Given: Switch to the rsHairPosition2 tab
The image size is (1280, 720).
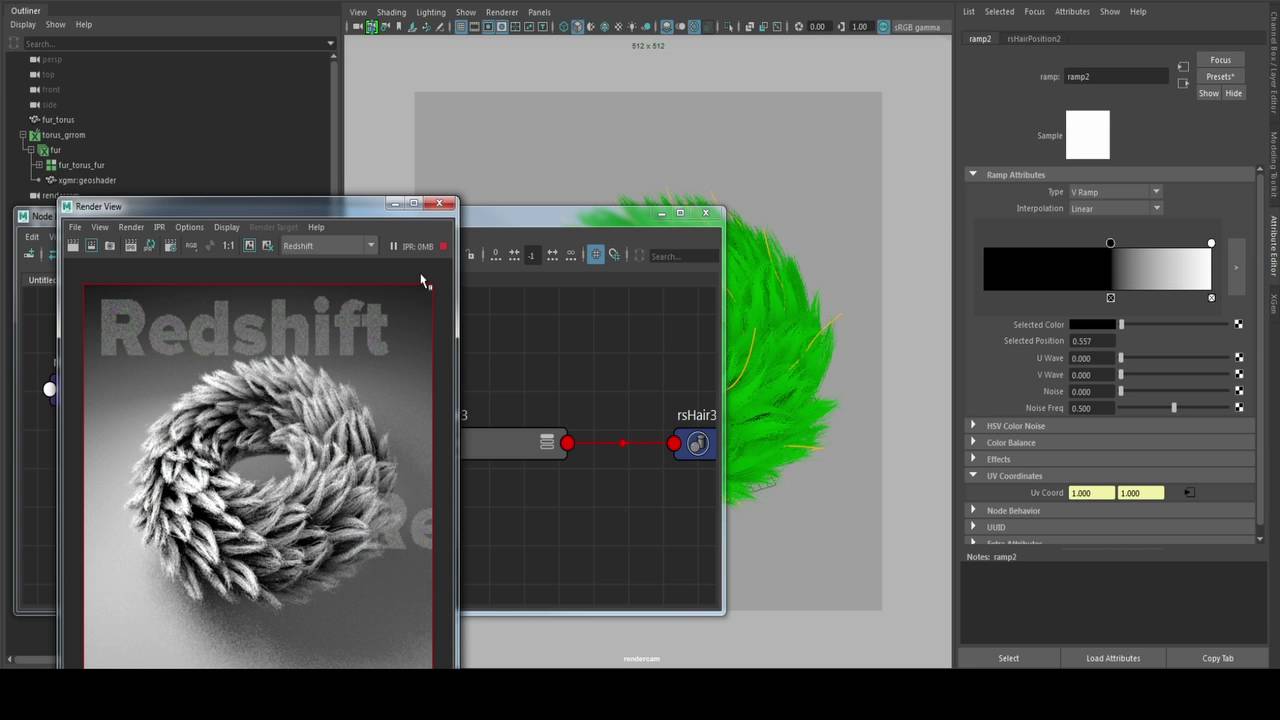Looking at the screenshot, I should pyautogui.click(x=1033, y=39).
